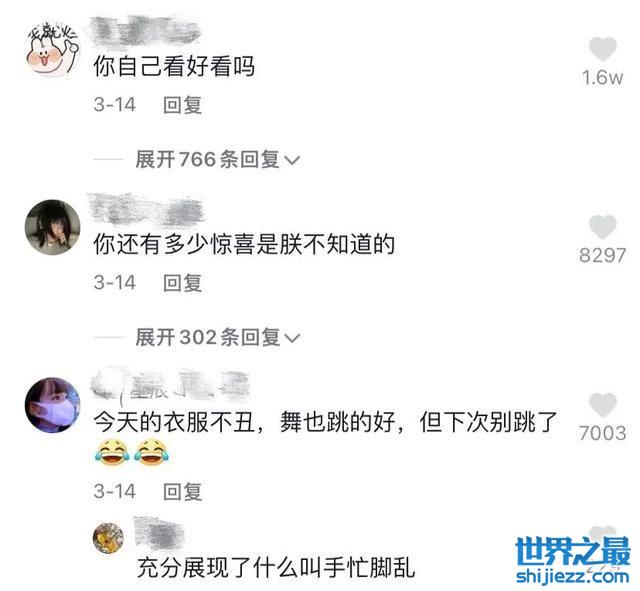Screen dimensions: 640x591
Task: Reply to the '你还有多少惊喜是朕不知道的' comment
Action: coord(182,283)
